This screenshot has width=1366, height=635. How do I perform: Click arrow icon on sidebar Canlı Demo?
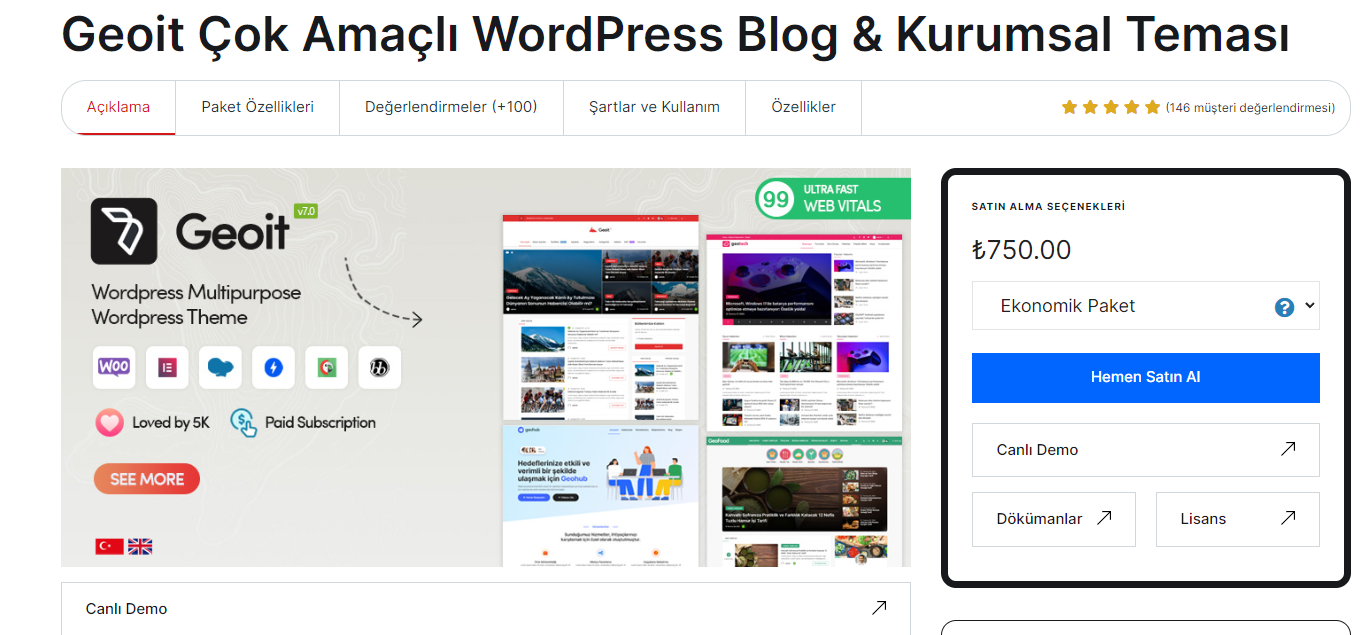1288,449
